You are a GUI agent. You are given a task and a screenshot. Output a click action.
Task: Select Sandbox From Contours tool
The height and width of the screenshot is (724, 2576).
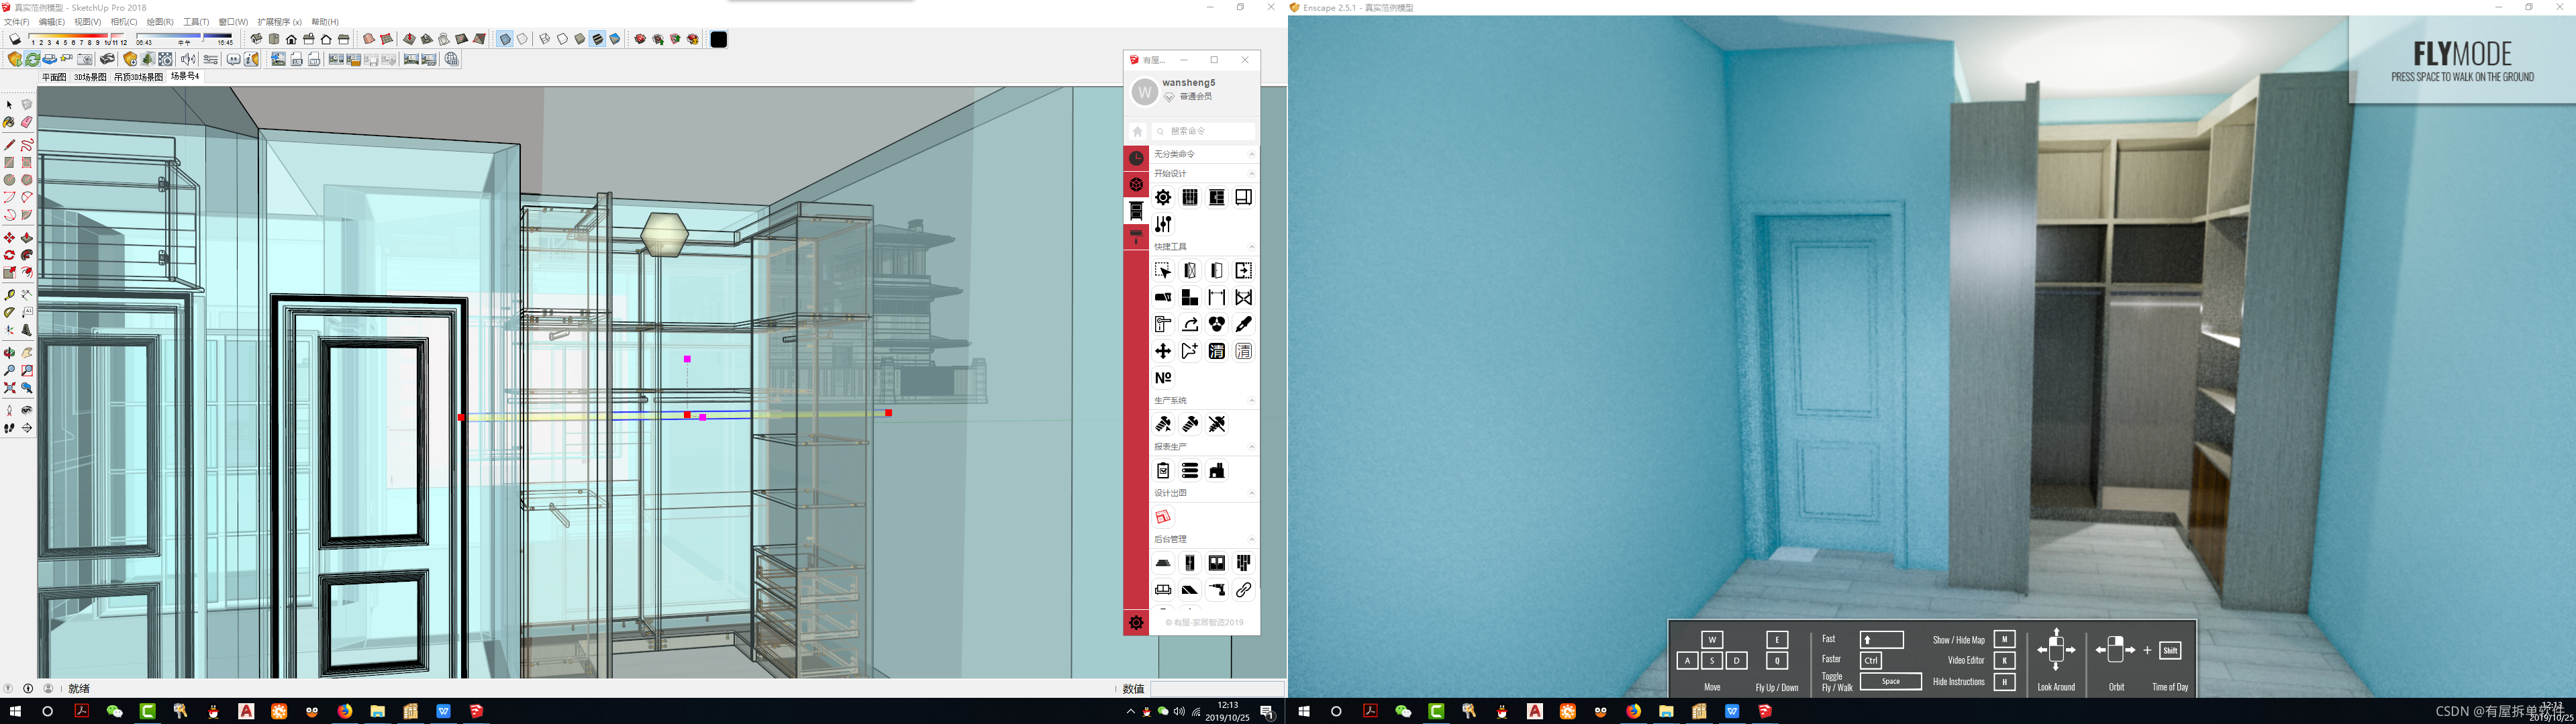pos(368,39)
